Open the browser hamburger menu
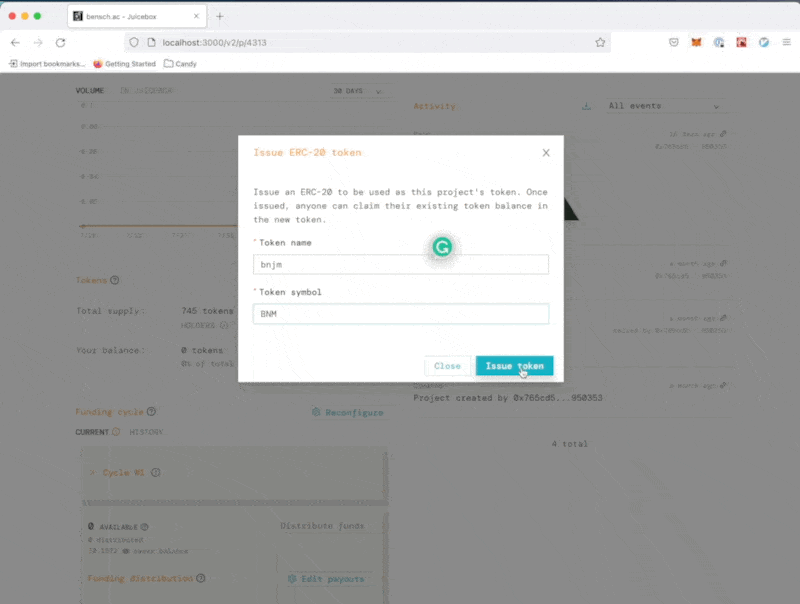Viewport: 800px width, 604px height. coord(786,42)
